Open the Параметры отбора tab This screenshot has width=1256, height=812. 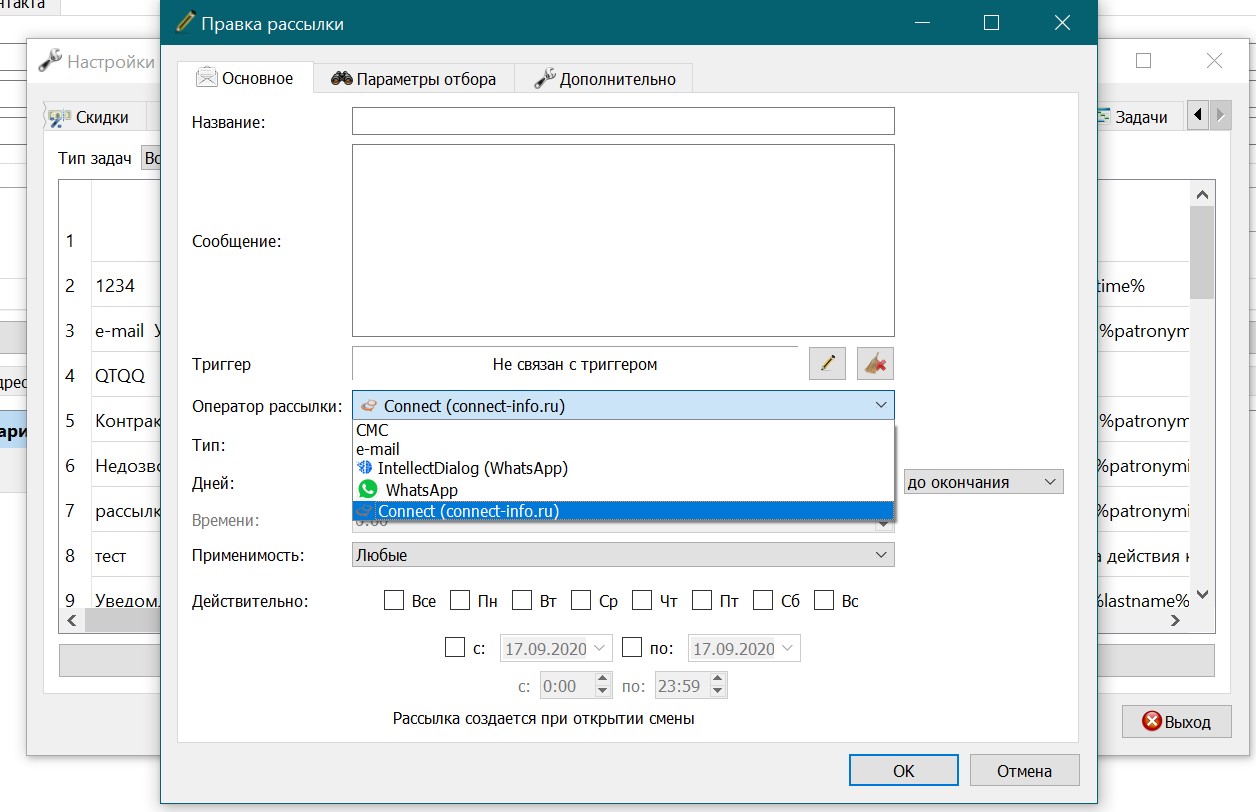[x=413, y=79]
